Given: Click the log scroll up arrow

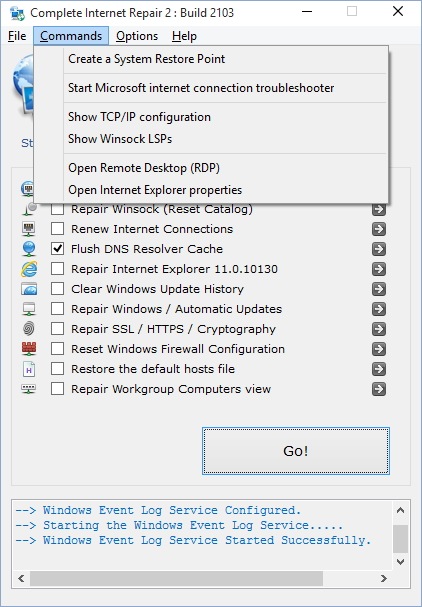Looking at the screenshot, I should (401, 510).
